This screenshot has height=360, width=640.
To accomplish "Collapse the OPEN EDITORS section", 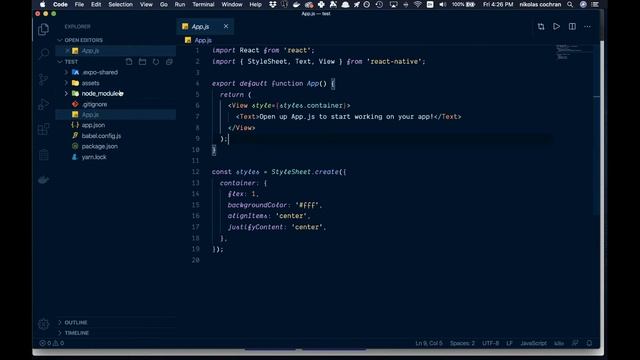I will pos(60,40).
